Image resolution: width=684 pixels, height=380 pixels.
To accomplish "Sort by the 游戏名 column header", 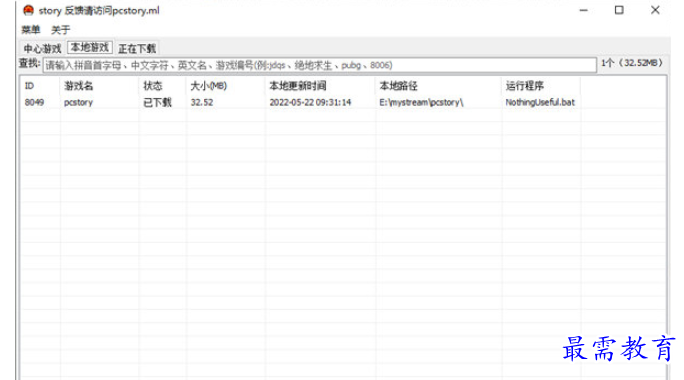I will point(79,86).
